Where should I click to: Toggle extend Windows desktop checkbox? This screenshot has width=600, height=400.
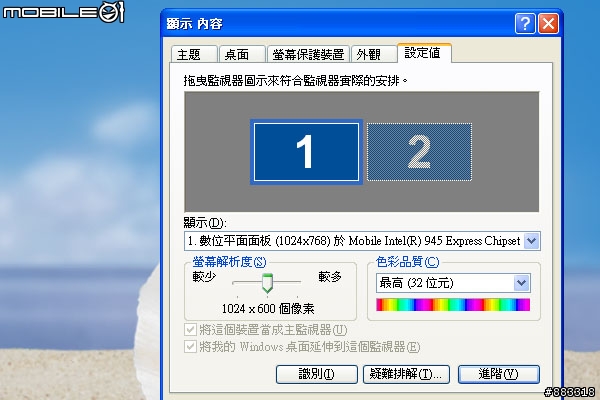(190, 346)
